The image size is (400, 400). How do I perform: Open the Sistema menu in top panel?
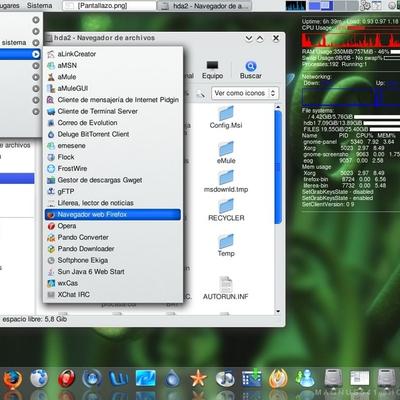click(x=39, y=5)
